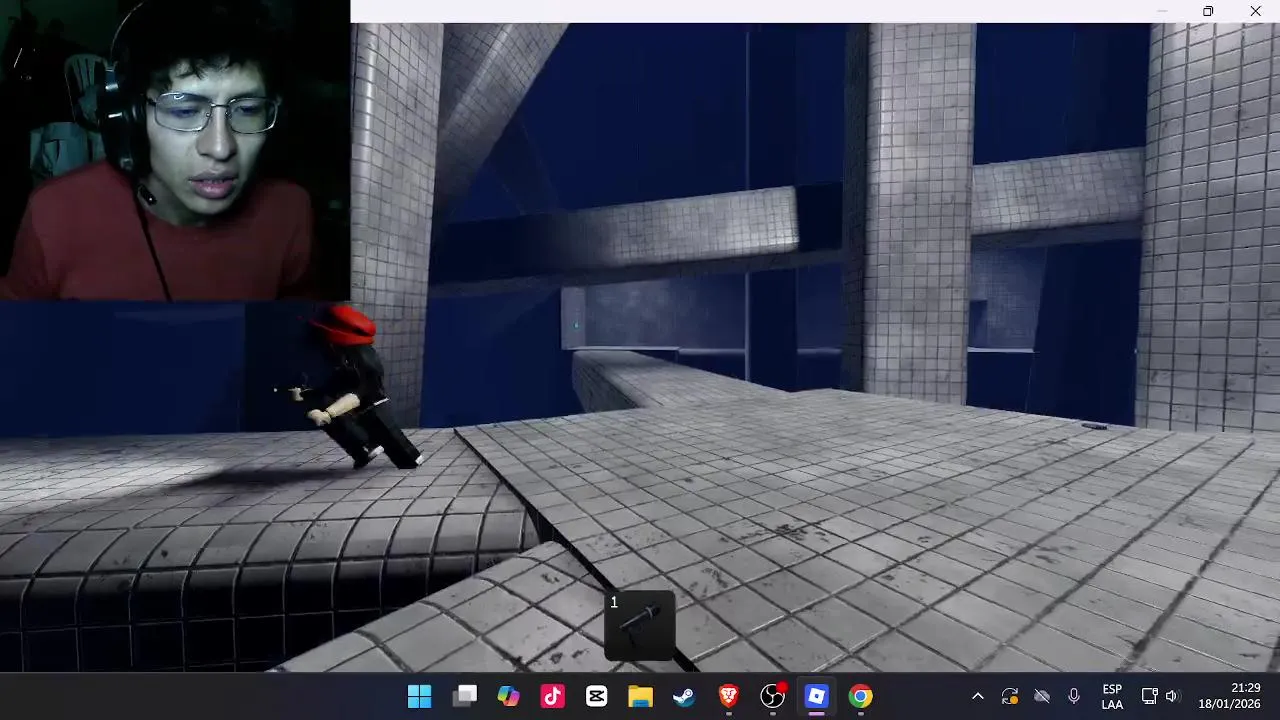Launch Microsoft Copilot from the taskbar

(x=508, y=696)
